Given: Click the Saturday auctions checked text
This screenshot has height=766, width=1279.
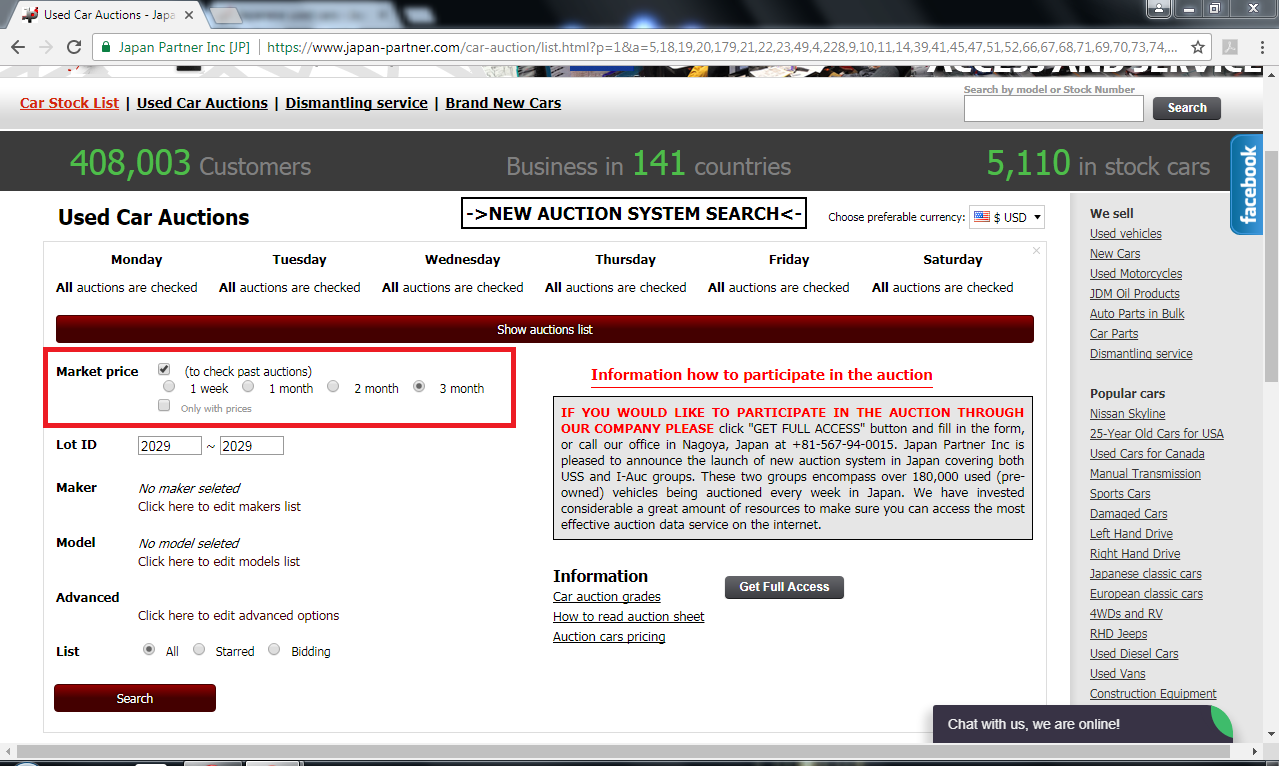Looking at the screenshot, I should 943,287.
